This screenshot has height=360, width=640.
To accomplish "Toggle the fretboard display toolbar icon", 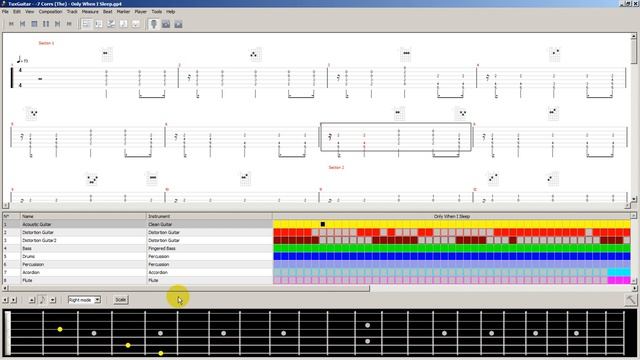I will point(154,24).
